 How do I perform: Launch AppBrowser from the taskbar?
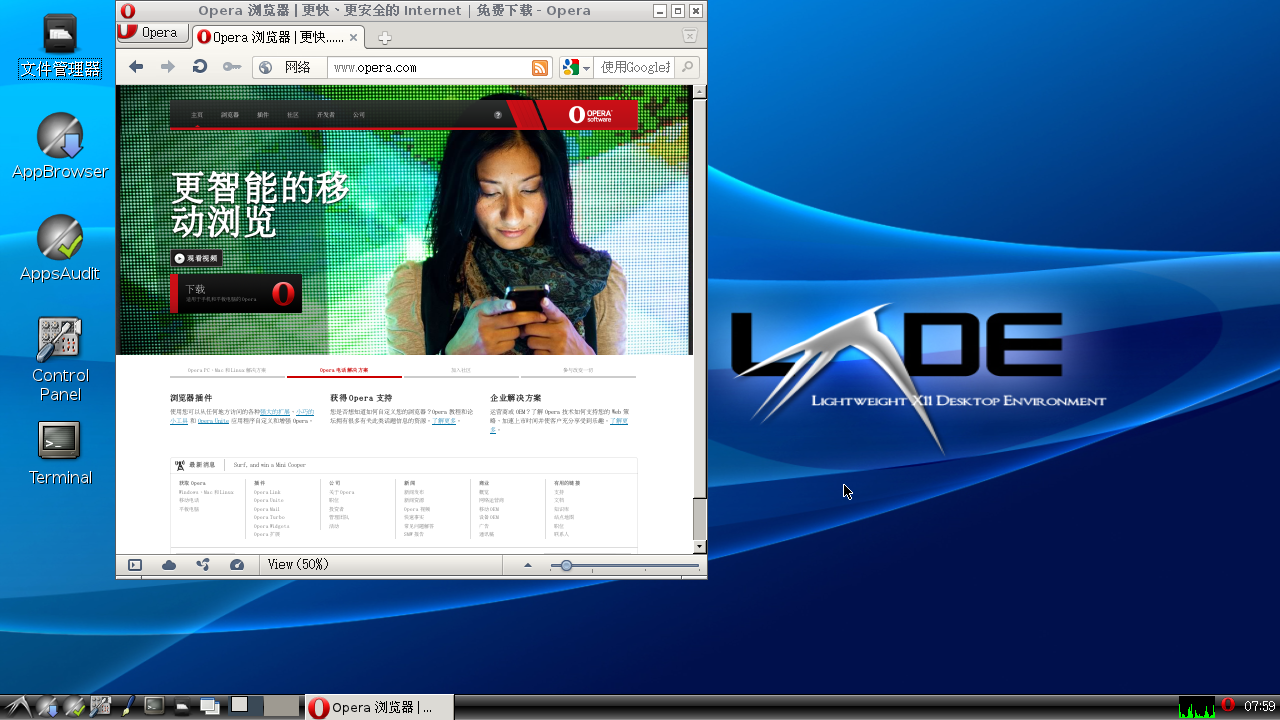pos(47,707)
